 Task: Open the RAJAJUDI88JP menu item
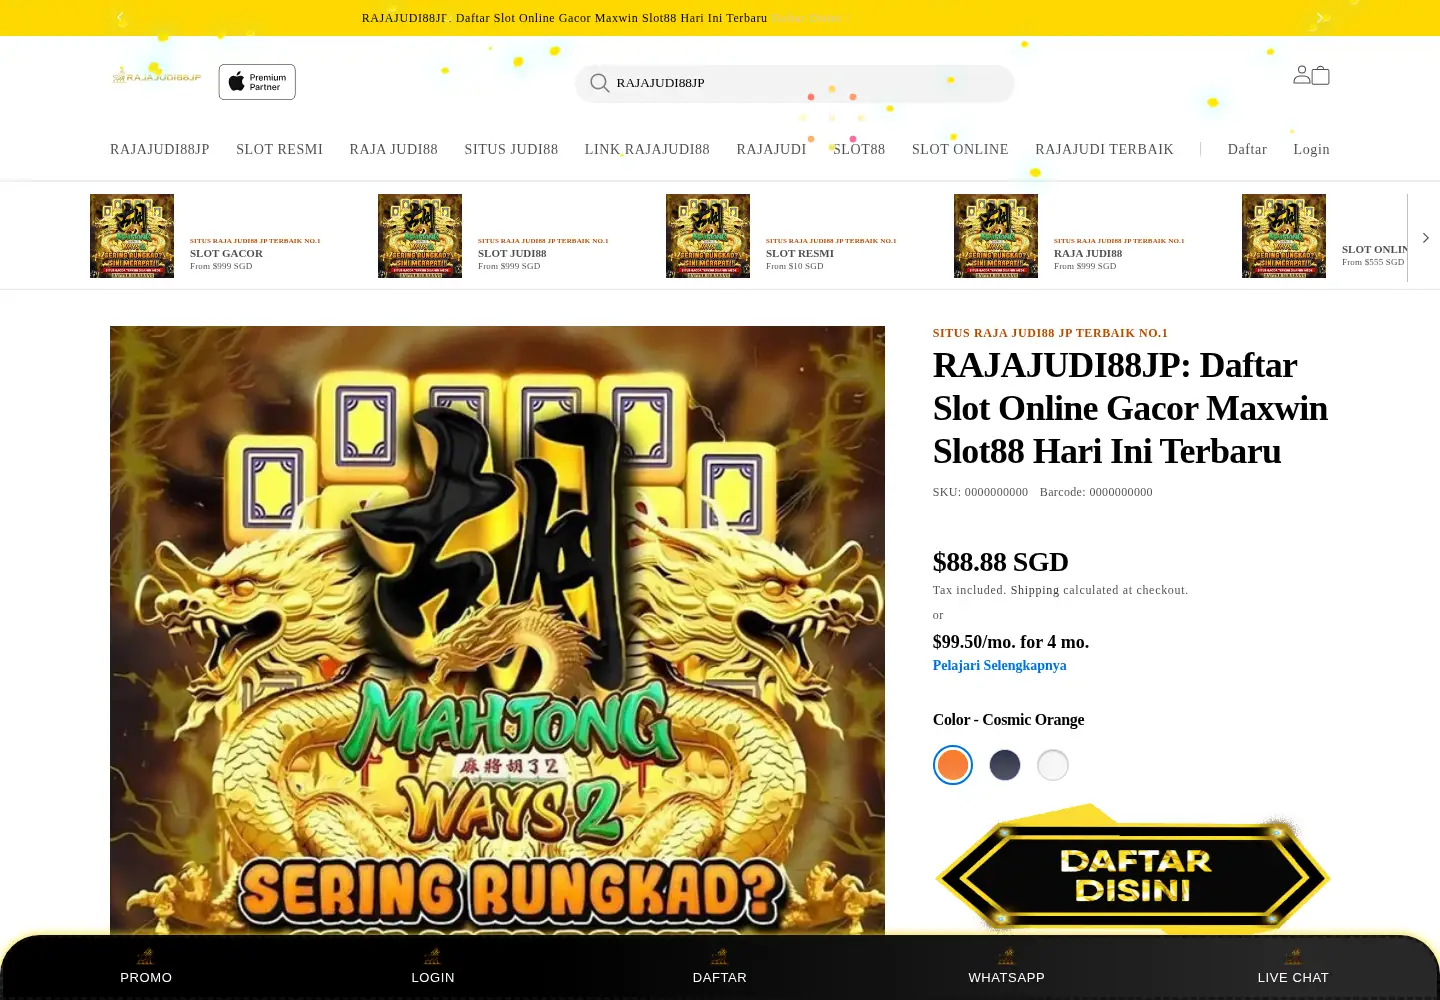tap(160, 149)
